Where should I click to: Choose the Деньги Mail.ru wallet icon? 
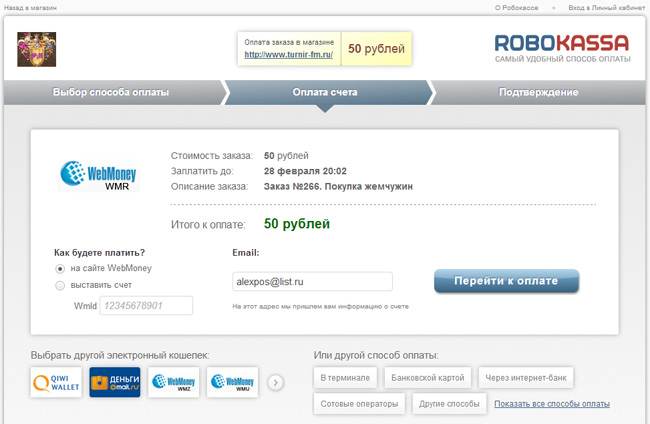click(x=115, y=382)
